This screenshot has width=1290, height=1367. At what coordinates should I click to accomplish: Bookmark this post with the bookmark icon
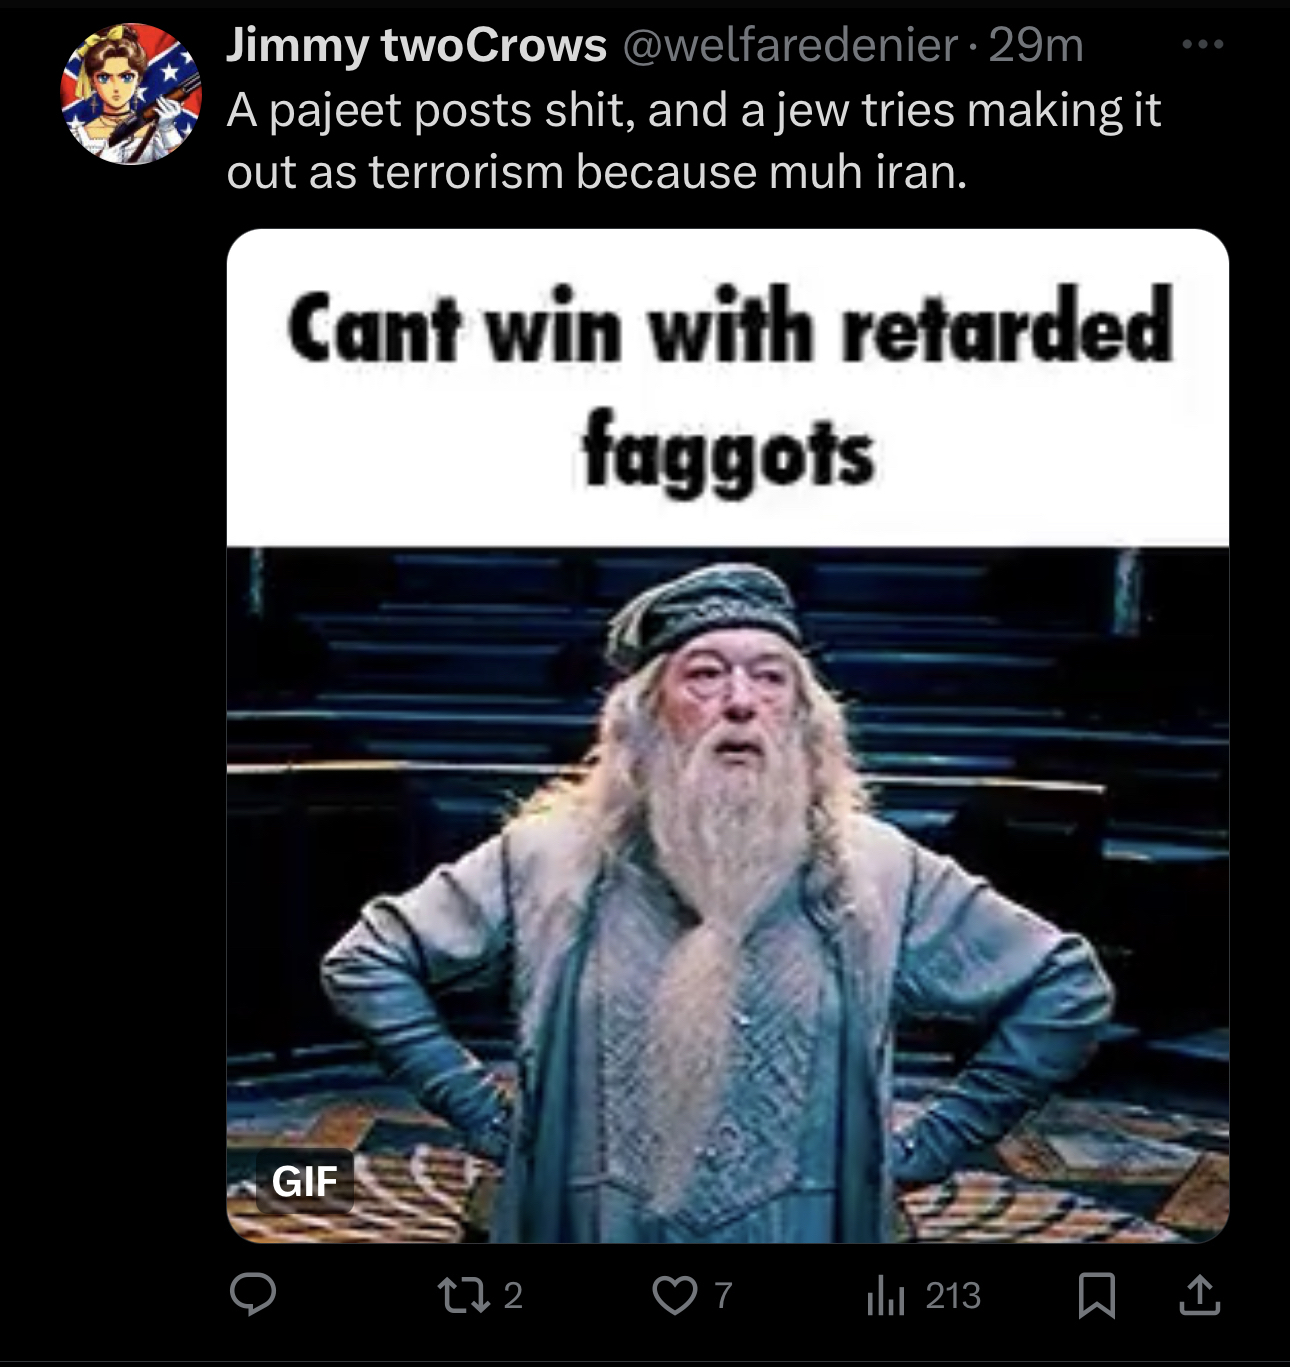tap(1097, 1296)
